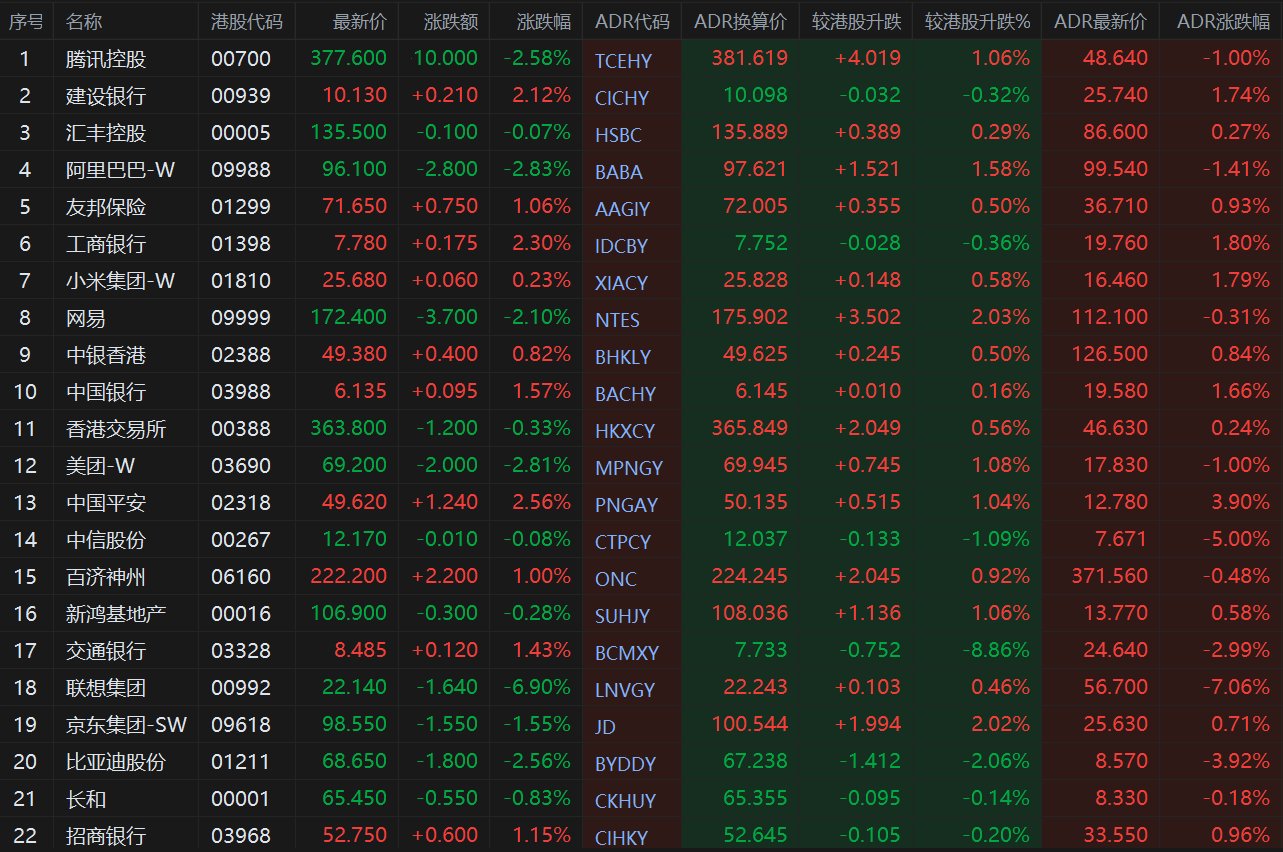1283x852 pixels.
Task: Click the ADR price value 371.560
Action: 1110,576
